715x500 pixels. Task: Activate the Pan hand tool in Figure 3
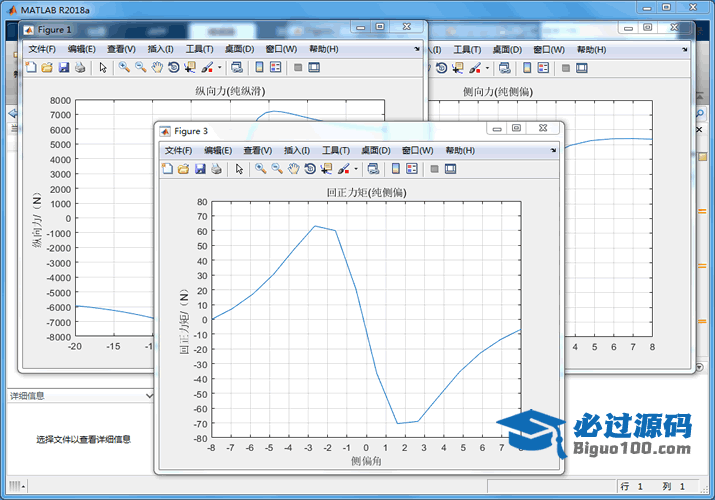pyautogui.click(x=293, y=169)
